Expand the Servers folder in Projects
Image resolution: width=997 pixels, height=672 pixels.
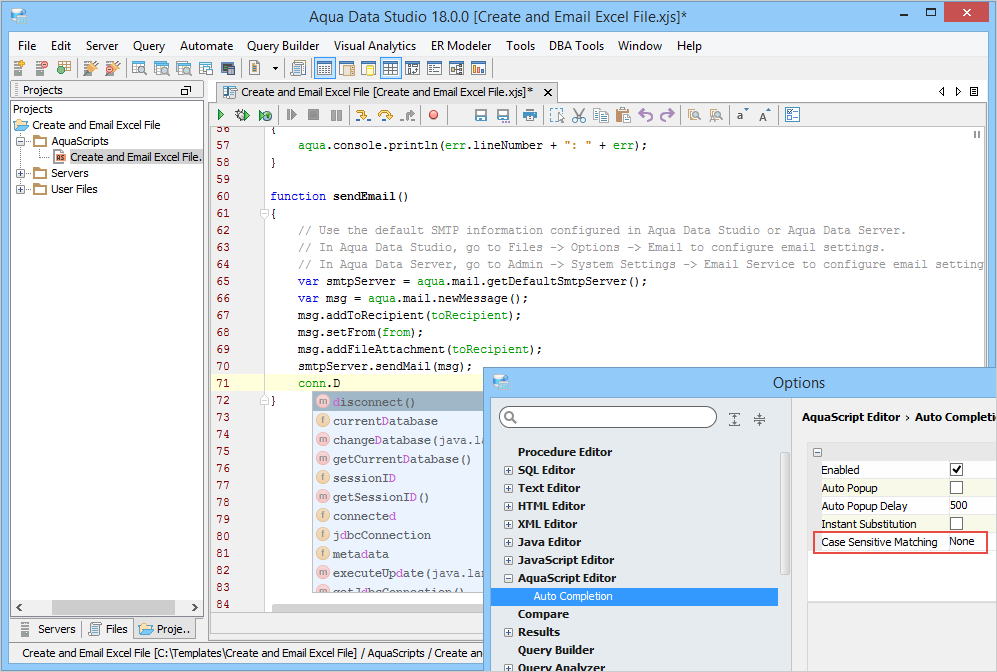tap(21, 174)
